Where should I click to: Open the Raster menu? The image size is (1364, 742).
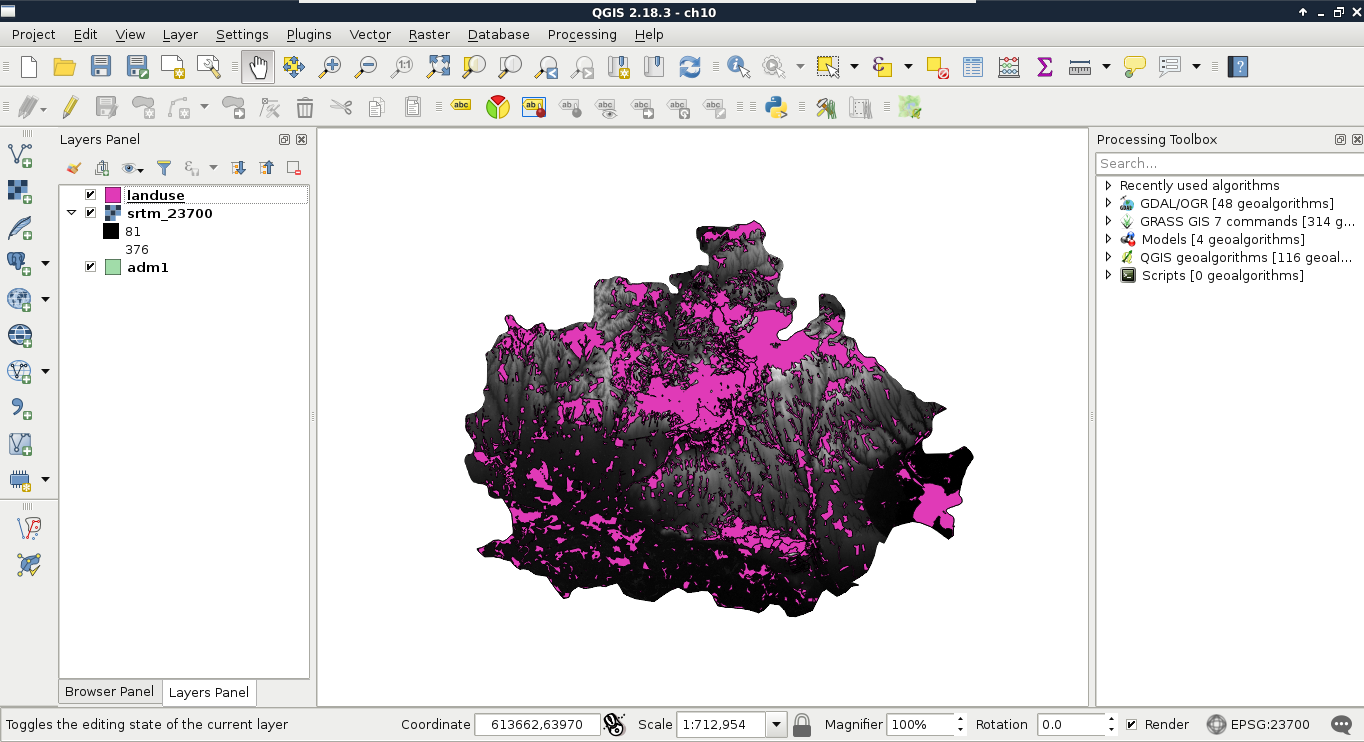click(x=429, y=34)
